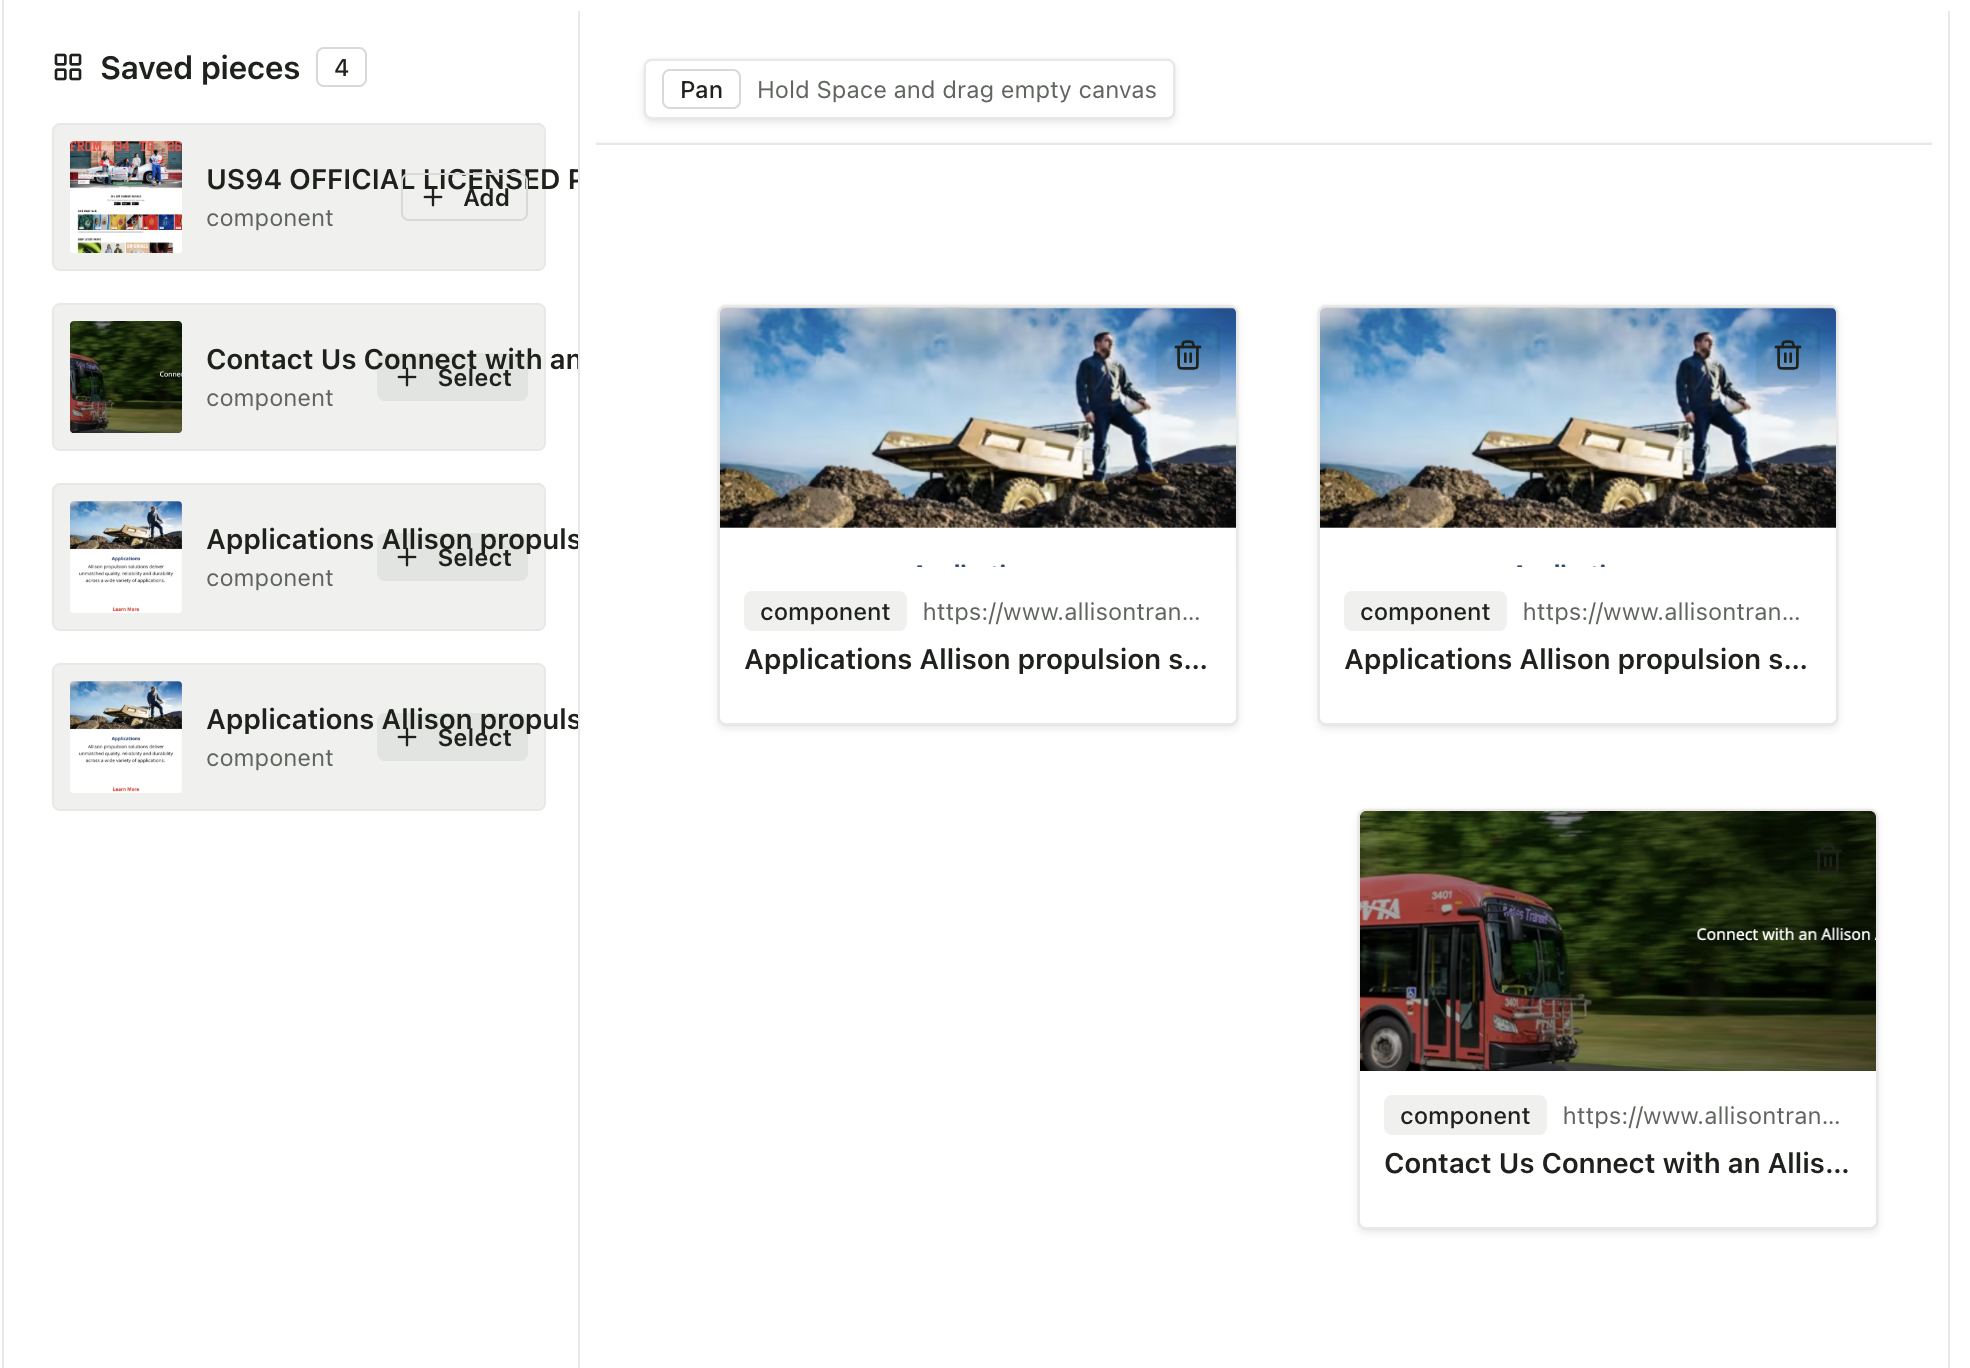Open URL link on right Applications canvas card
This screenshot has height=1368, width=1970.
[x=1661, y=612]
